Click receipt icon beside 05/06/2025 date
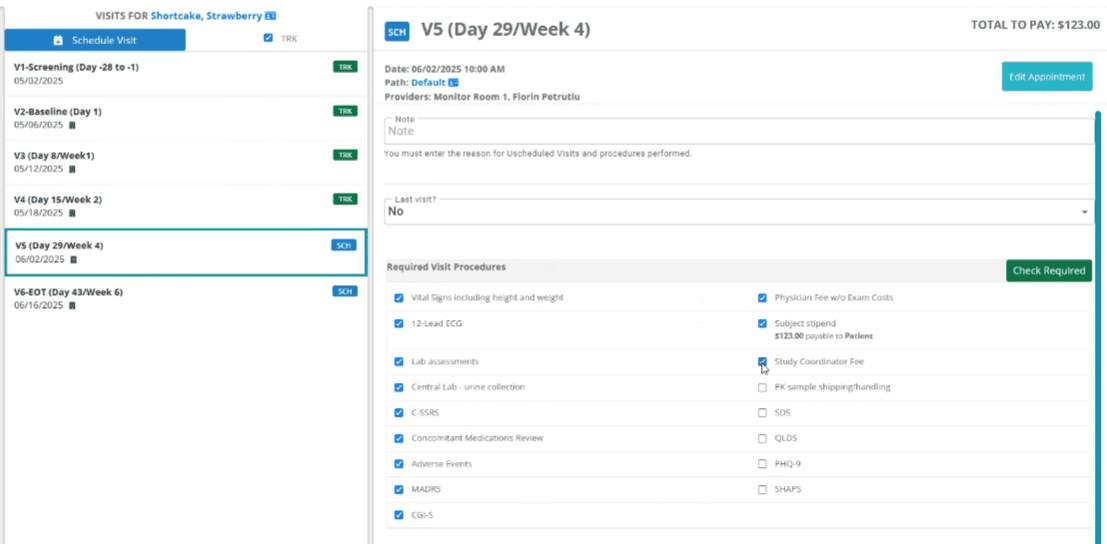This screenshot has width=1107, height=544. (72, 125)
